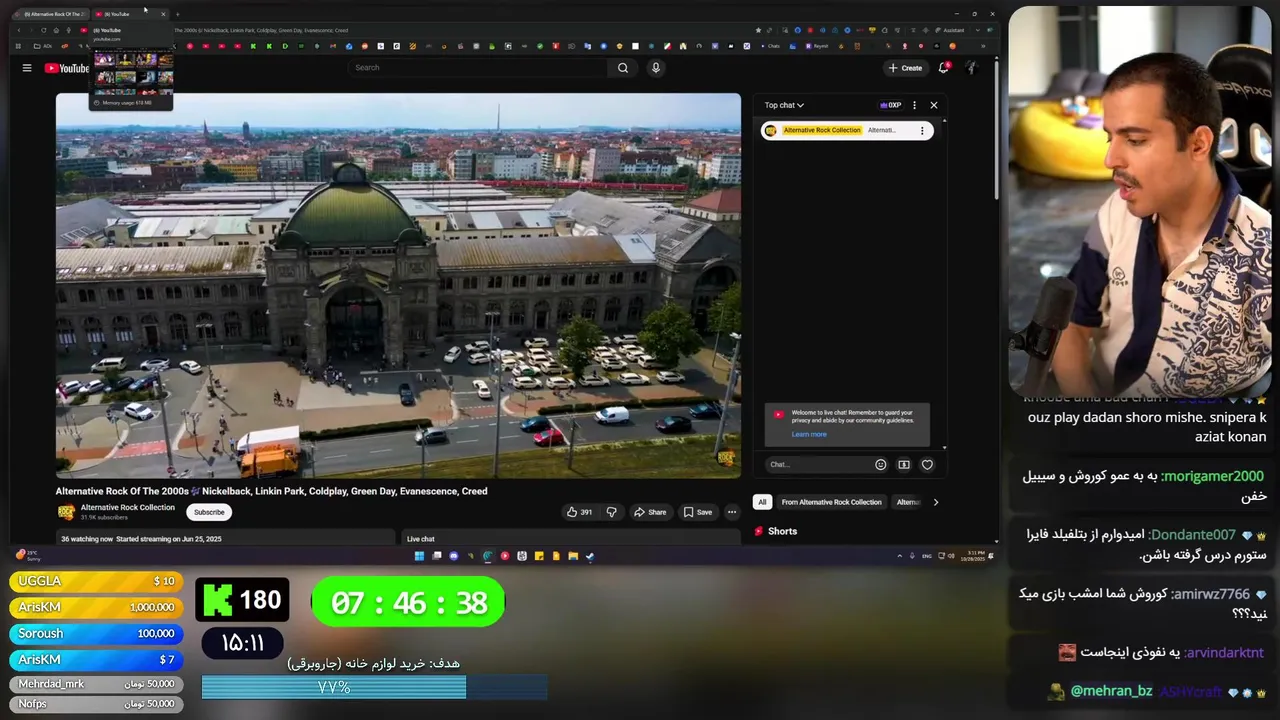The width and height of the screenshot is (1280, 720).
Task: Like the video with 391 likes
Action: click(579, 512)
